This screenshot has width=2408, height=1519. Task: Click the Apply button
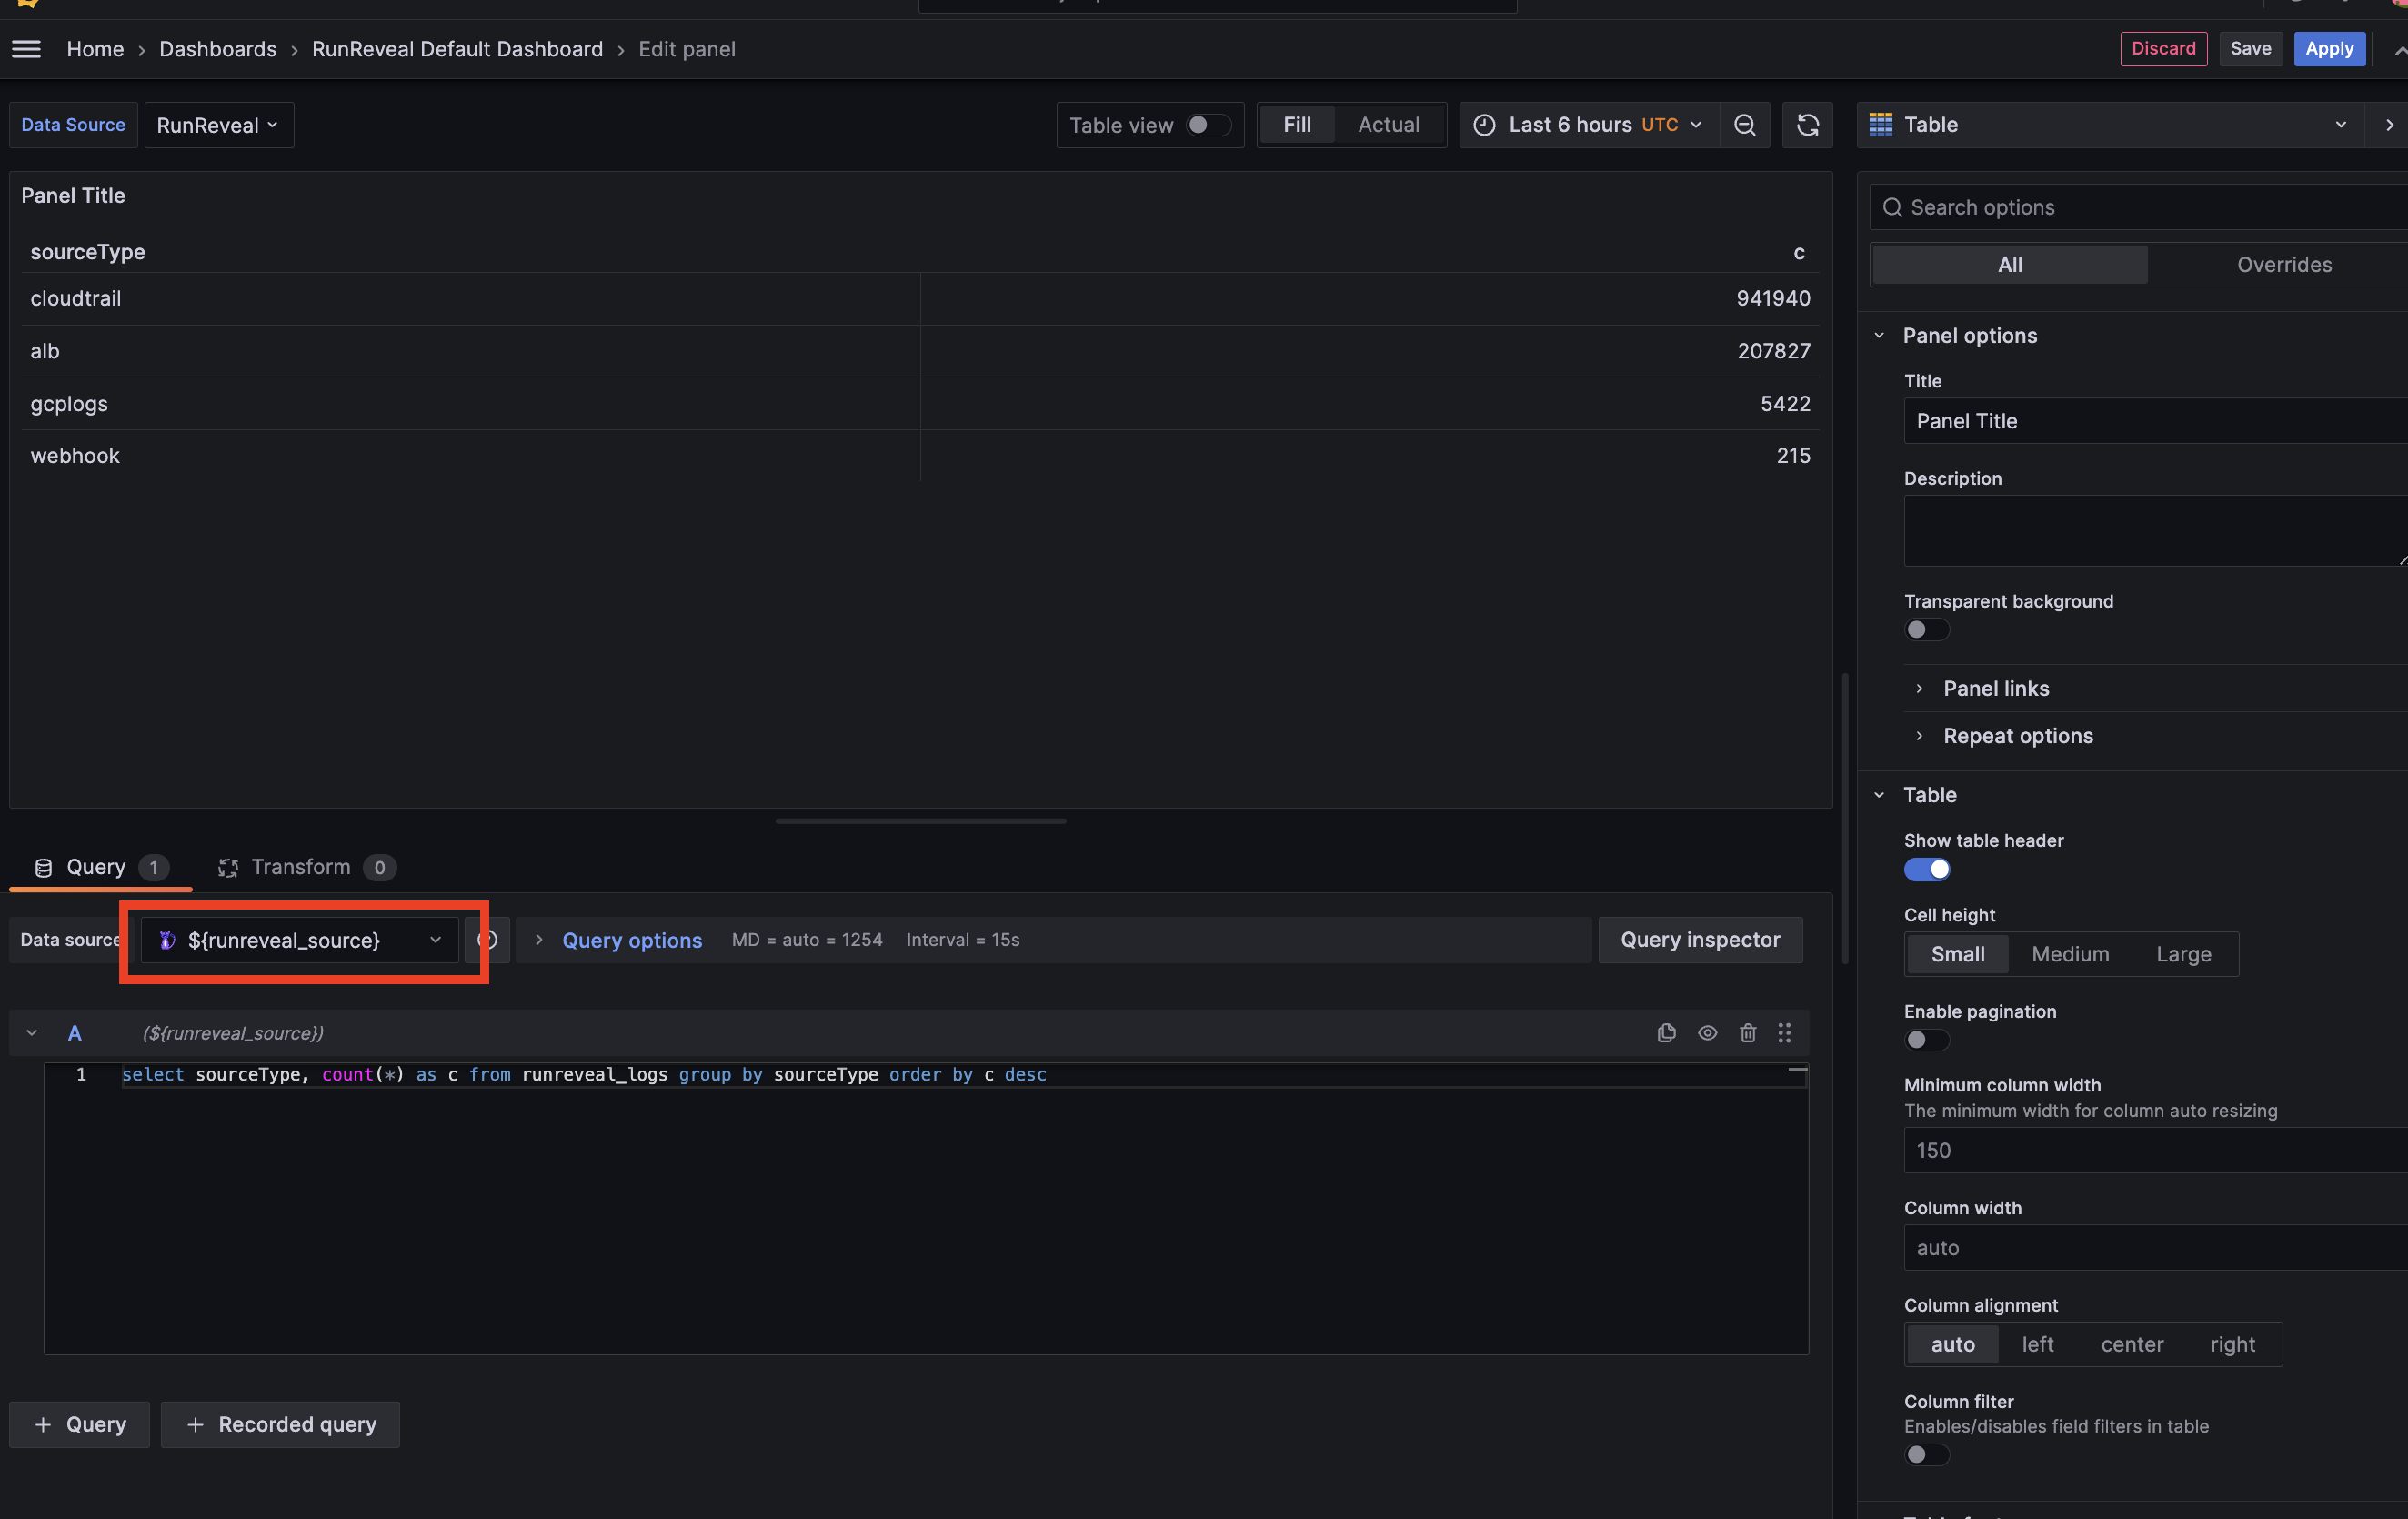tap(2328, 49)
